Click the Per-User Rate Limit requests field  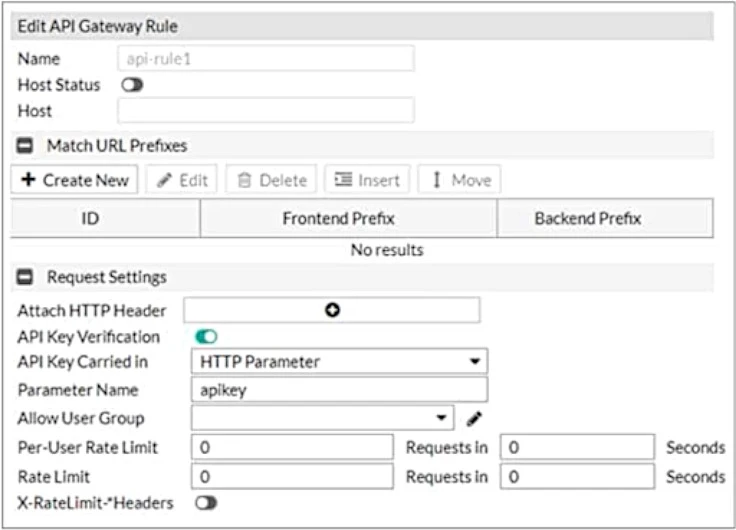[292, 447]
